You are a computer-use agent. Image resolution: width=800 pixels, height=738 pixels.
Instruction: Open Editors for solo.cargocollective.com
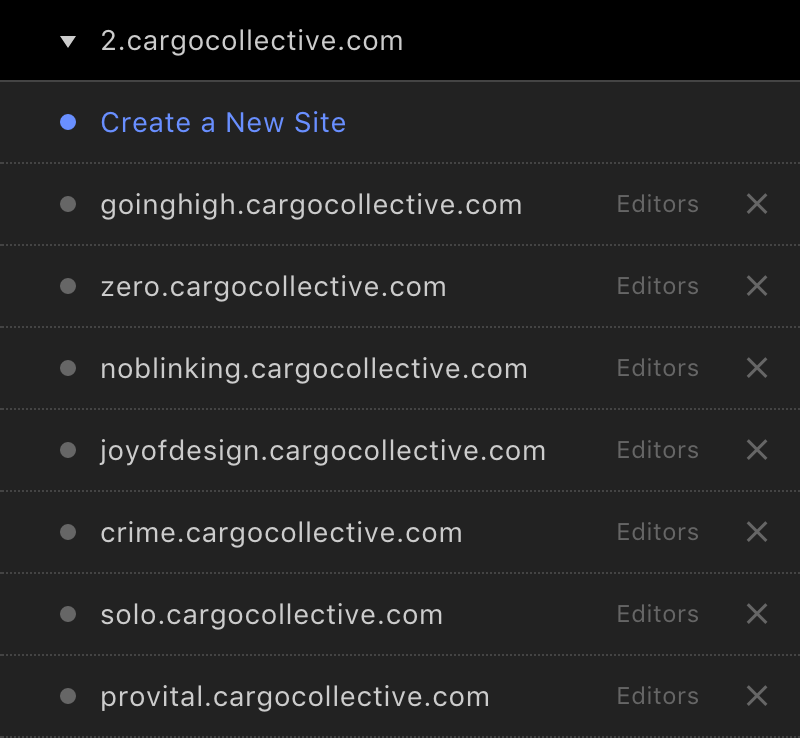click(658, 614)
